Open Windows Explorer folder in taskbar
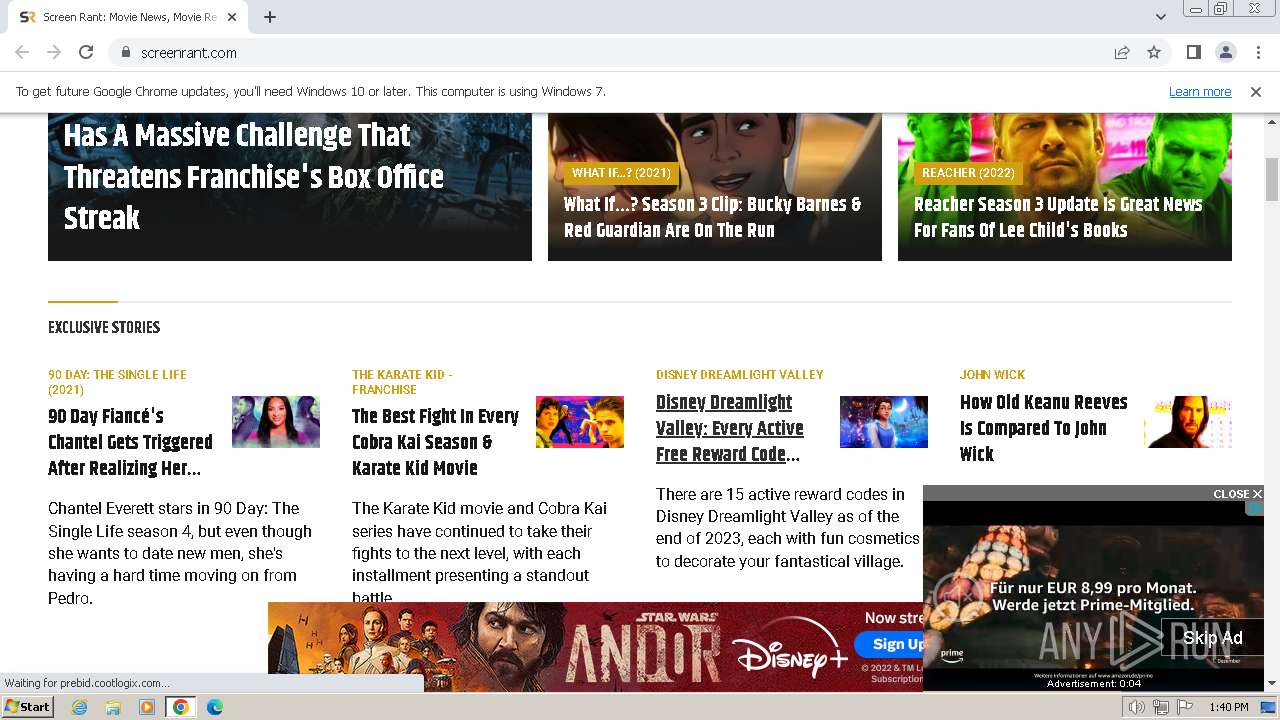The image size is (1280, 720). [x=113, y=707]
